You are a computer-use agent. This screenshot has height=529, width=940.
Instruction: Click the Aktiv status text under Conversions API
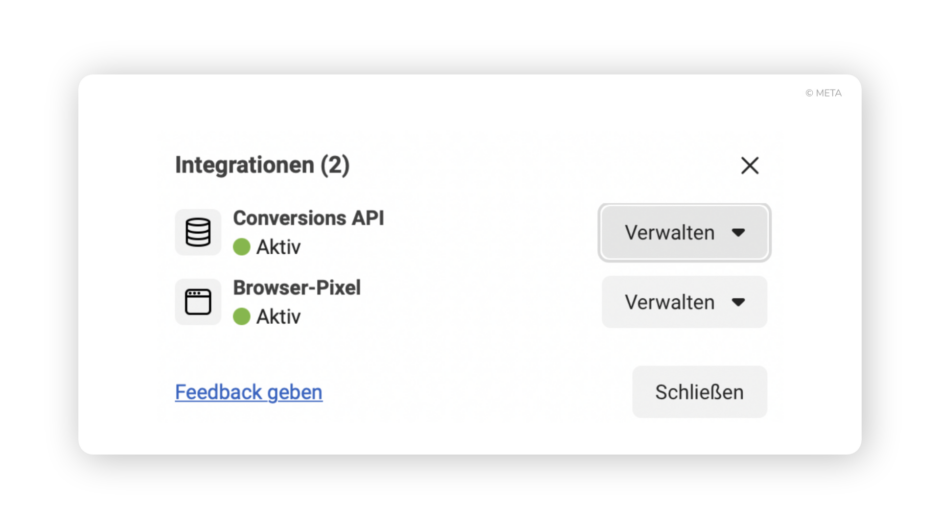[279, 247]
